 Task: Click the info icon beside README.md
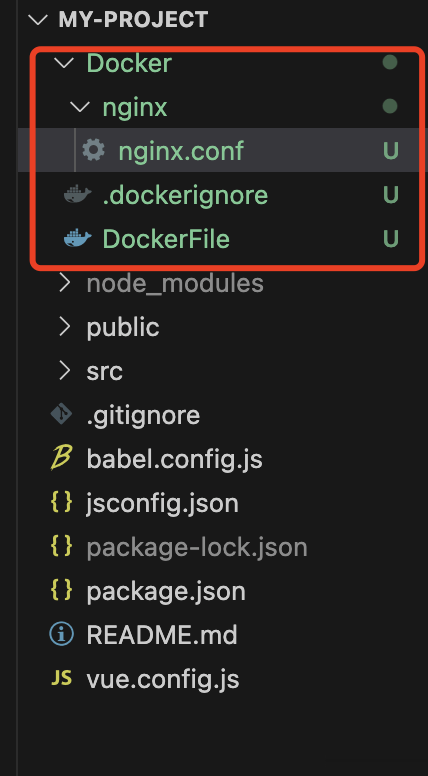pyautogui.click(x=61, y=634)
